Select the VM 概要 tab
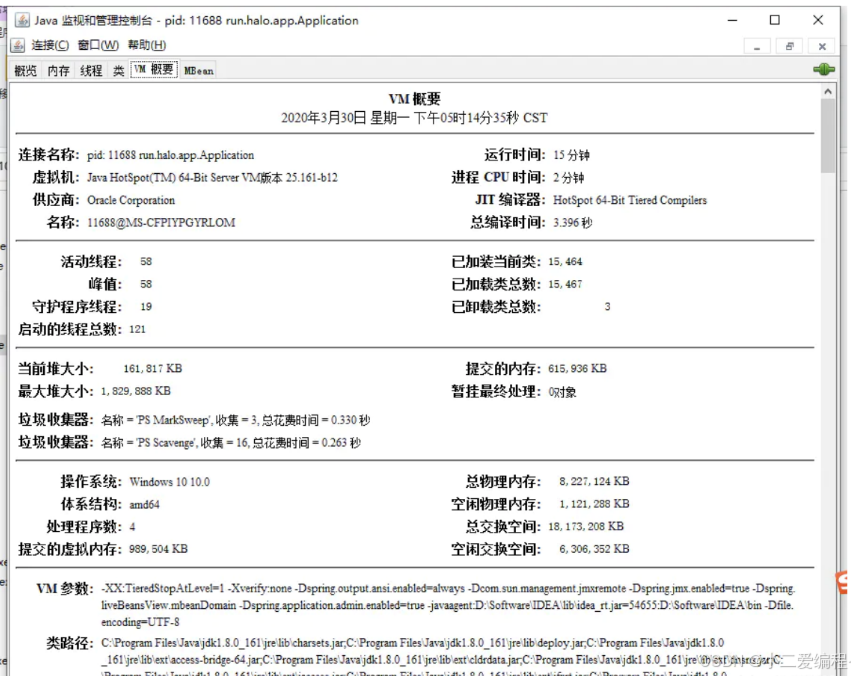The width and height of the screenshot is (855, 676). 154,69
